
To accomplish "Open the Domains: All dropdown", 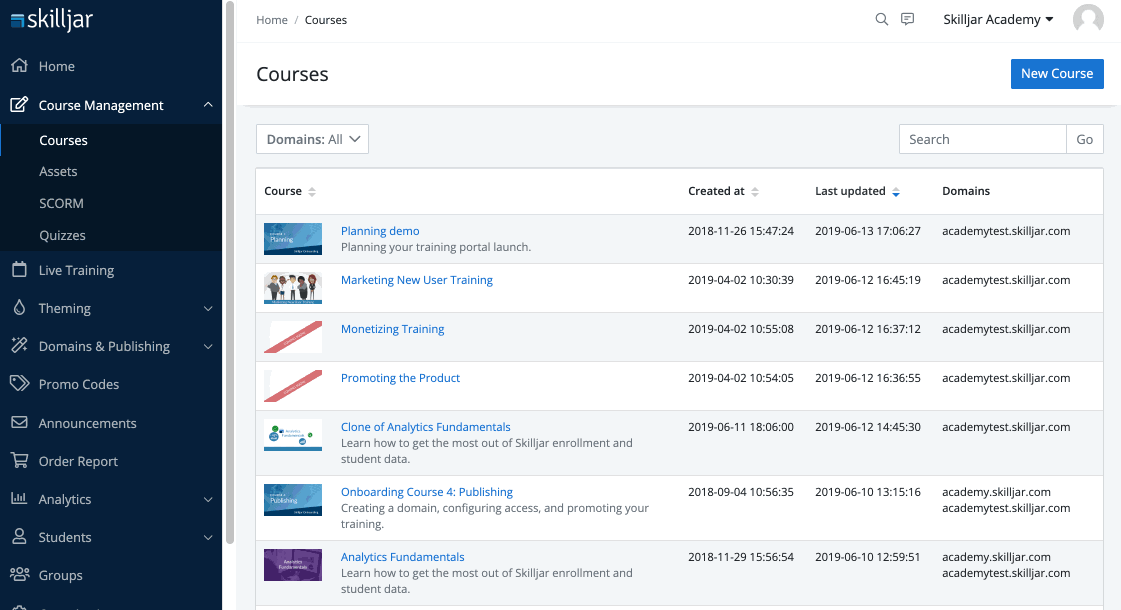I will pos(312,139).
